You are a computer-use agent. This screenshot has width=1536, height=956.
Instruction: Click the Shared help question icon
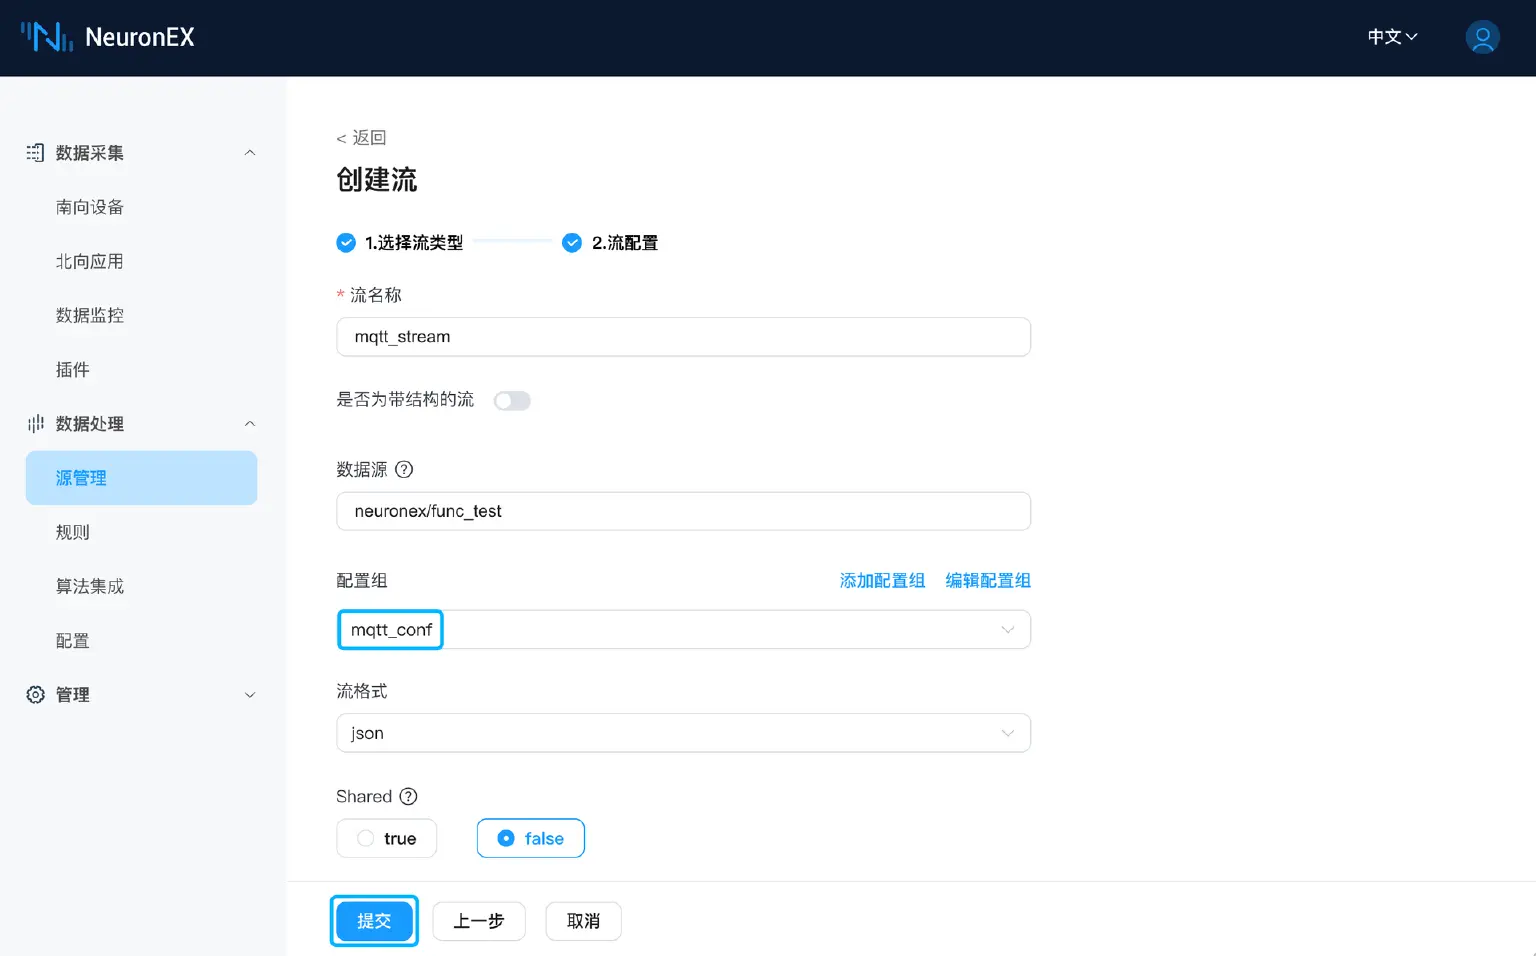pyautogui.click(x=408, y=796)
